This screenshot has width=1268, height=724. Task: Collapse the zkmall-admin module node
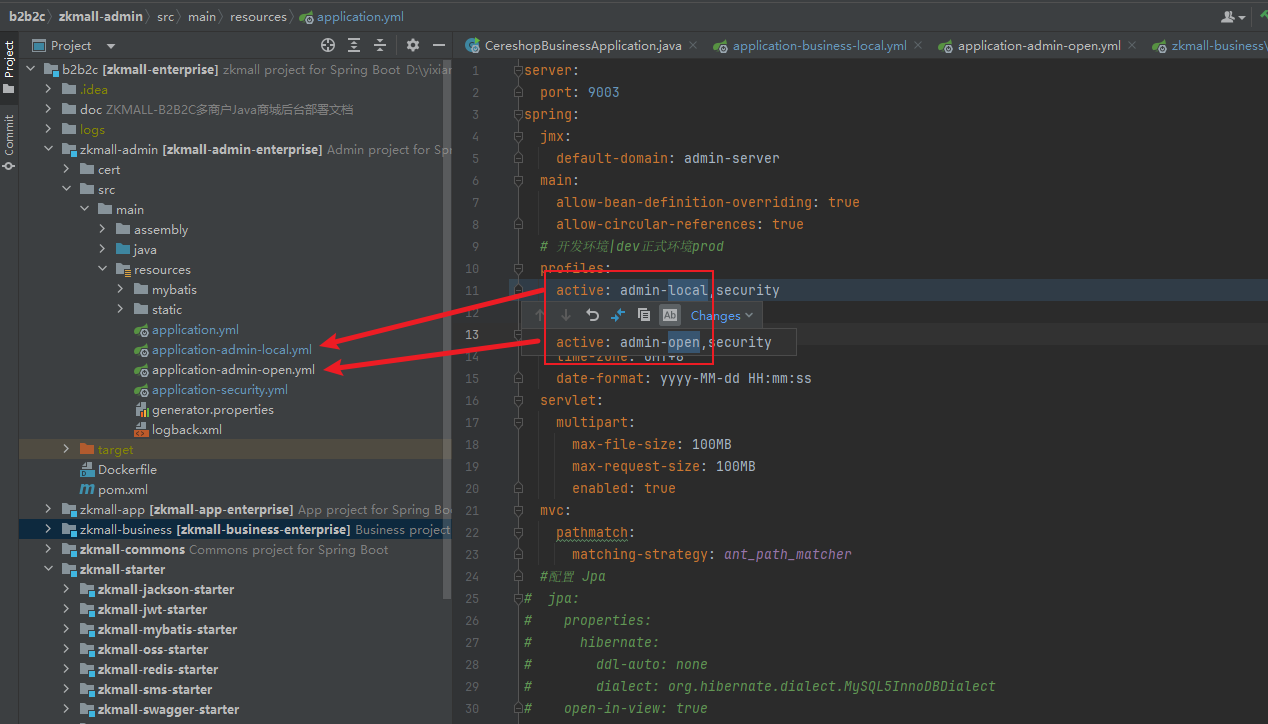(49, 149)
